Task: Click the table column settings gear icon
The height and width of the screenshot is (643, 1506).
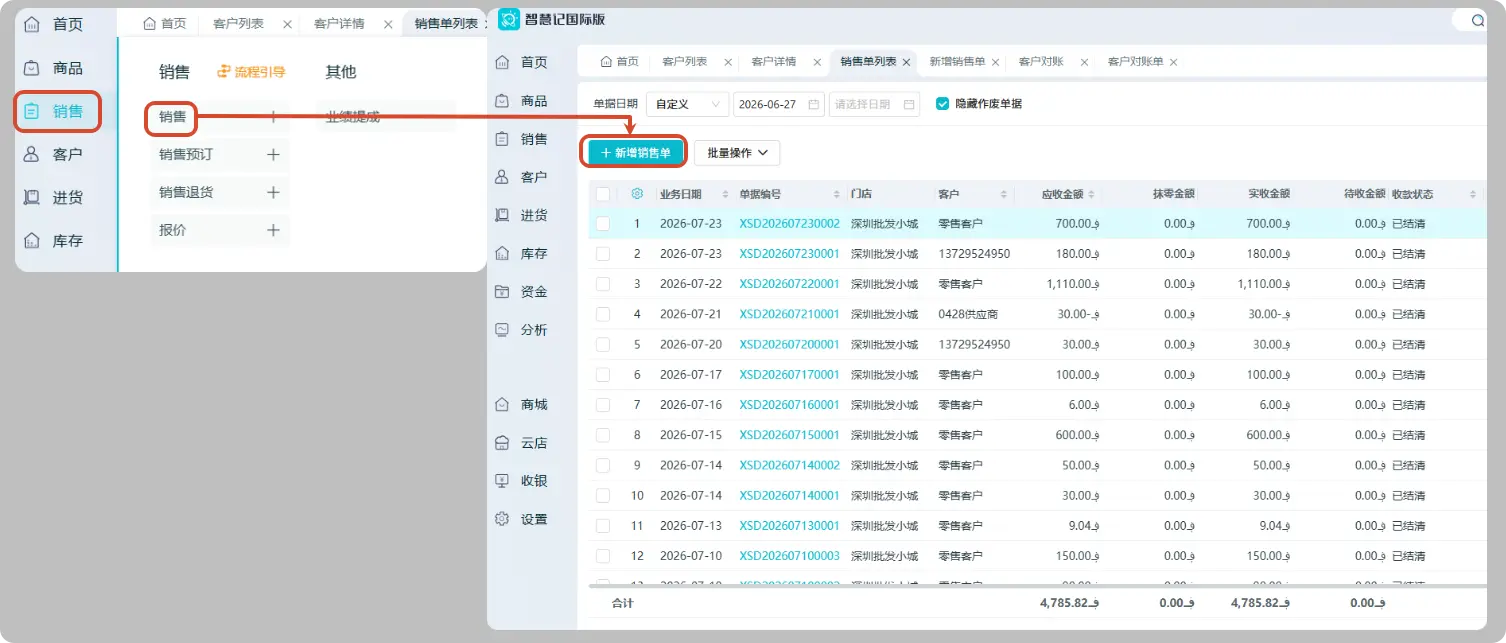Action: click(x=637, y=194)
